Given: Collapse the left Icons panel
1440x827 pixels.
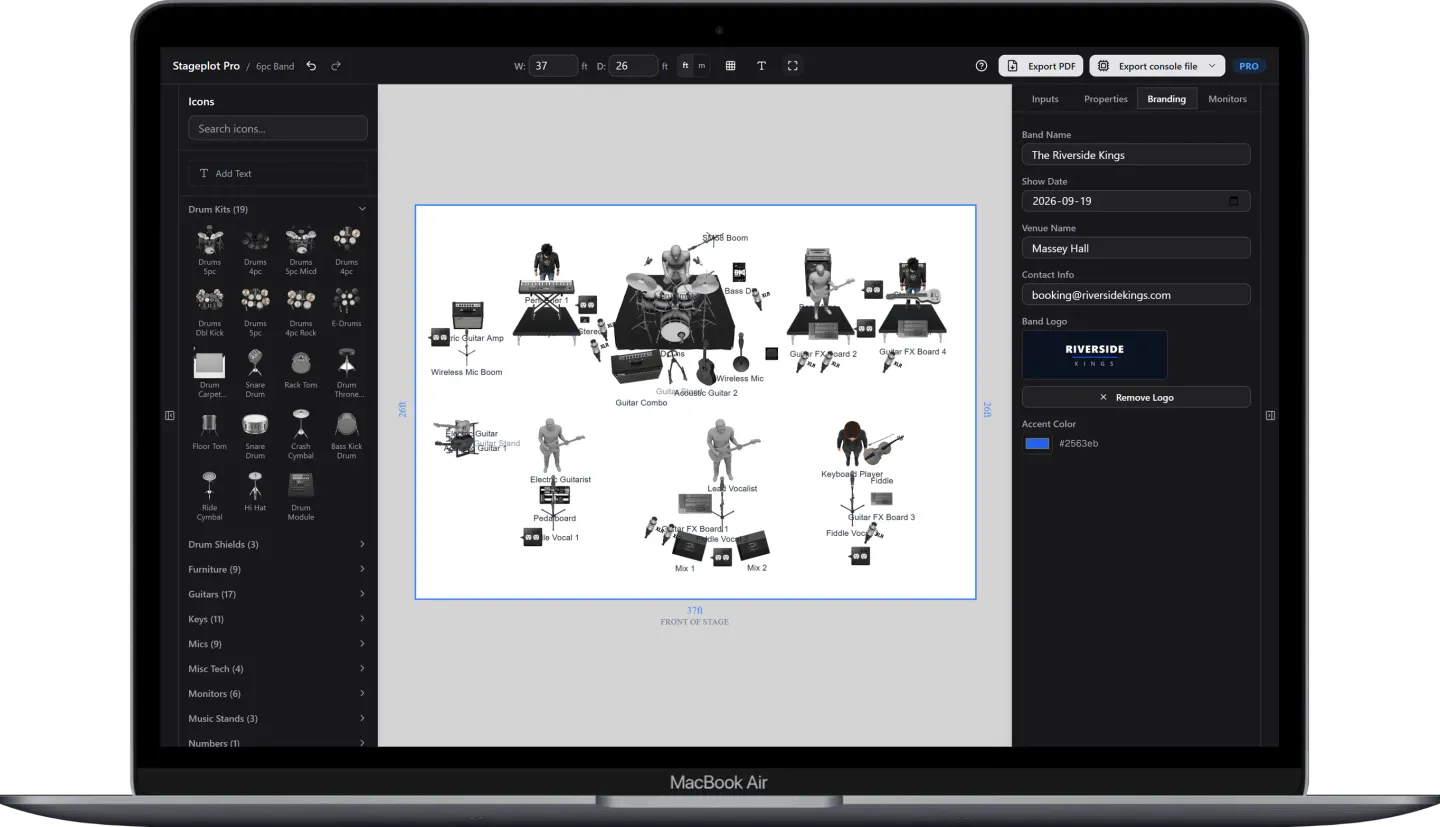Looking at the screenshot, I should tap(170, 416).
